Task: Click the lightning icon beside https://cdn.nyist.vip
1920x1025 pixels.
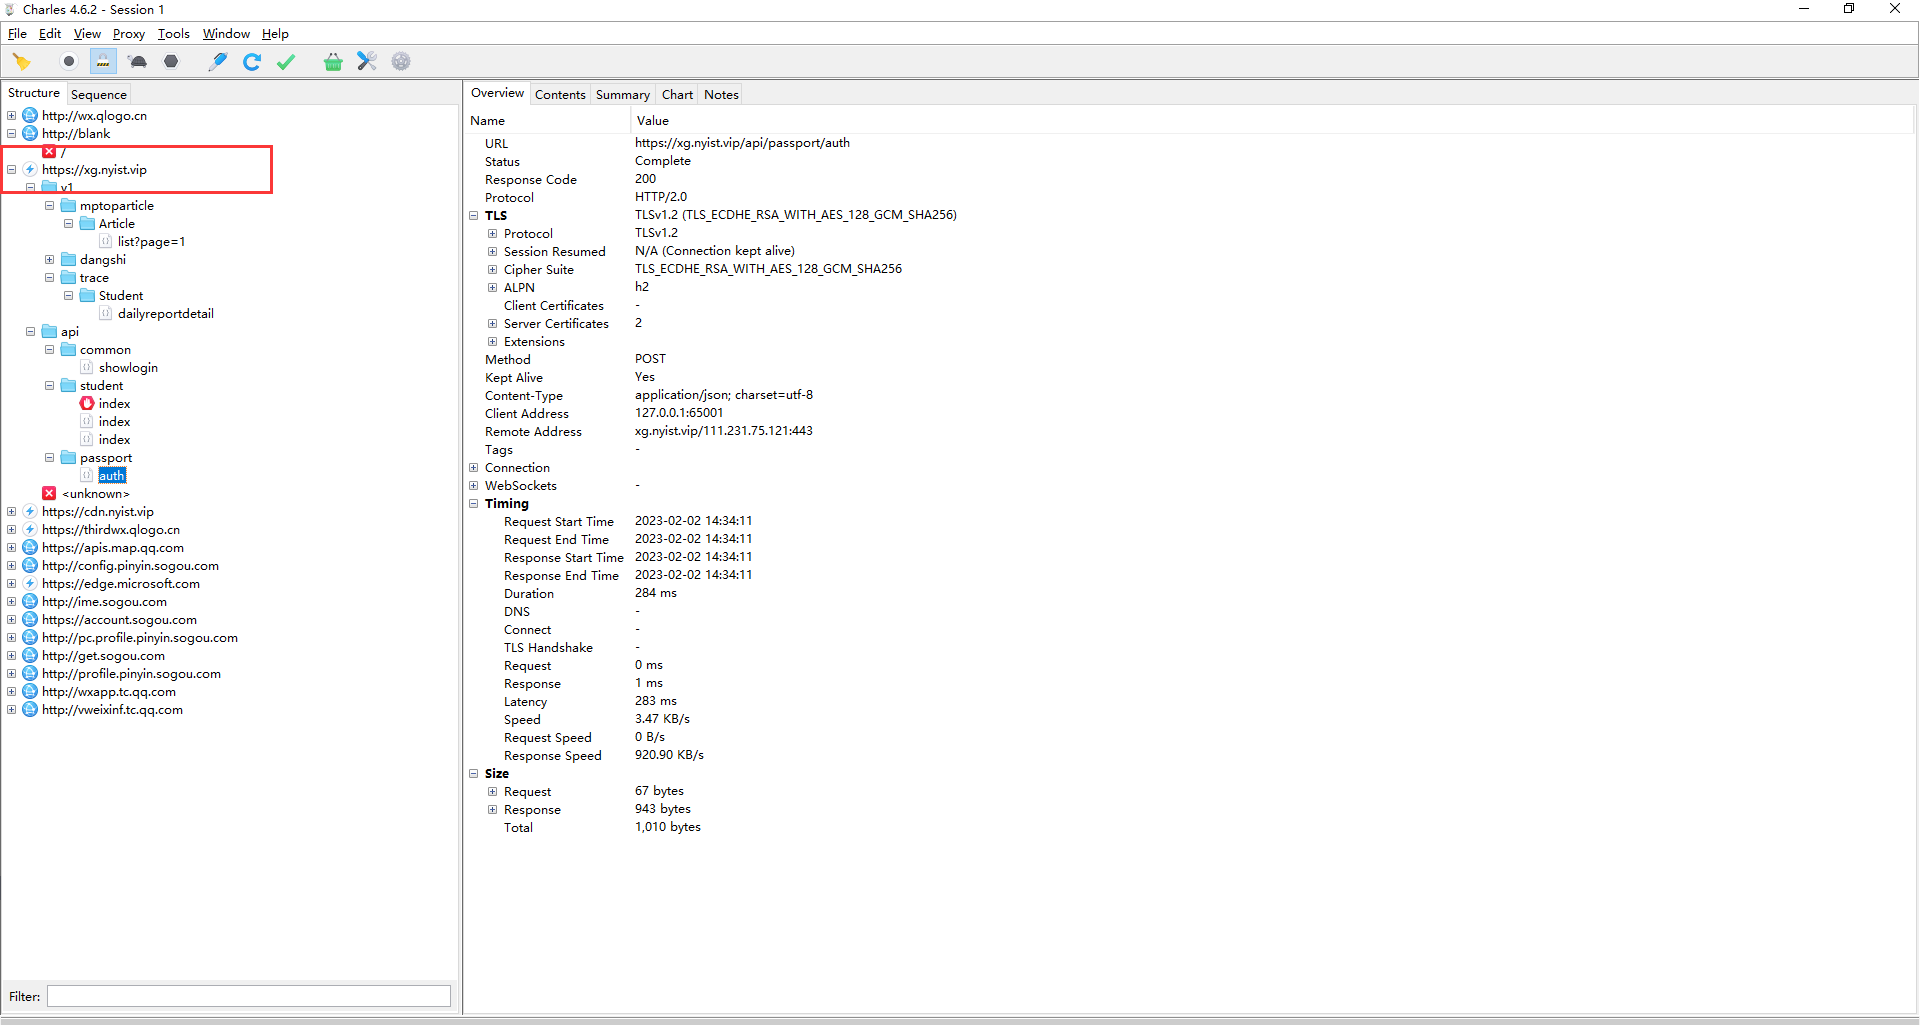Action: pos(30,512)
